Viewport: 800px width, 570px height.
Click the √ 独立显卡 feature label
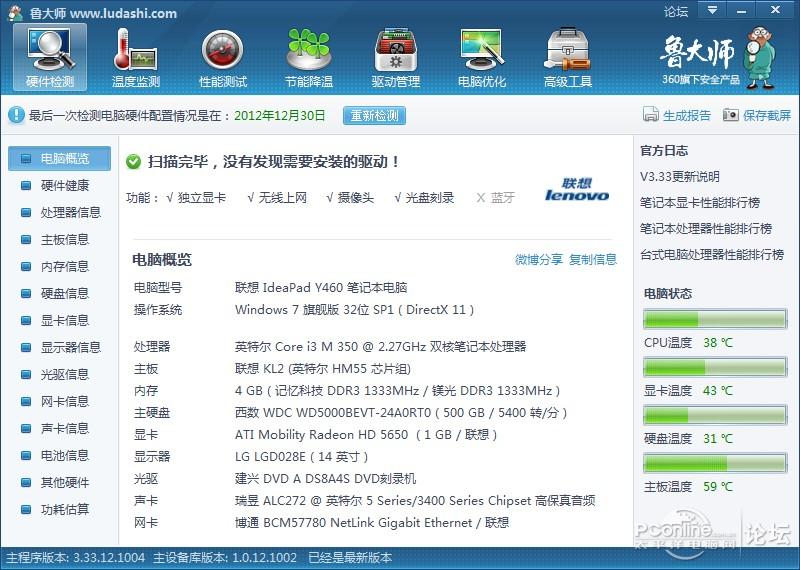(196, 197)
